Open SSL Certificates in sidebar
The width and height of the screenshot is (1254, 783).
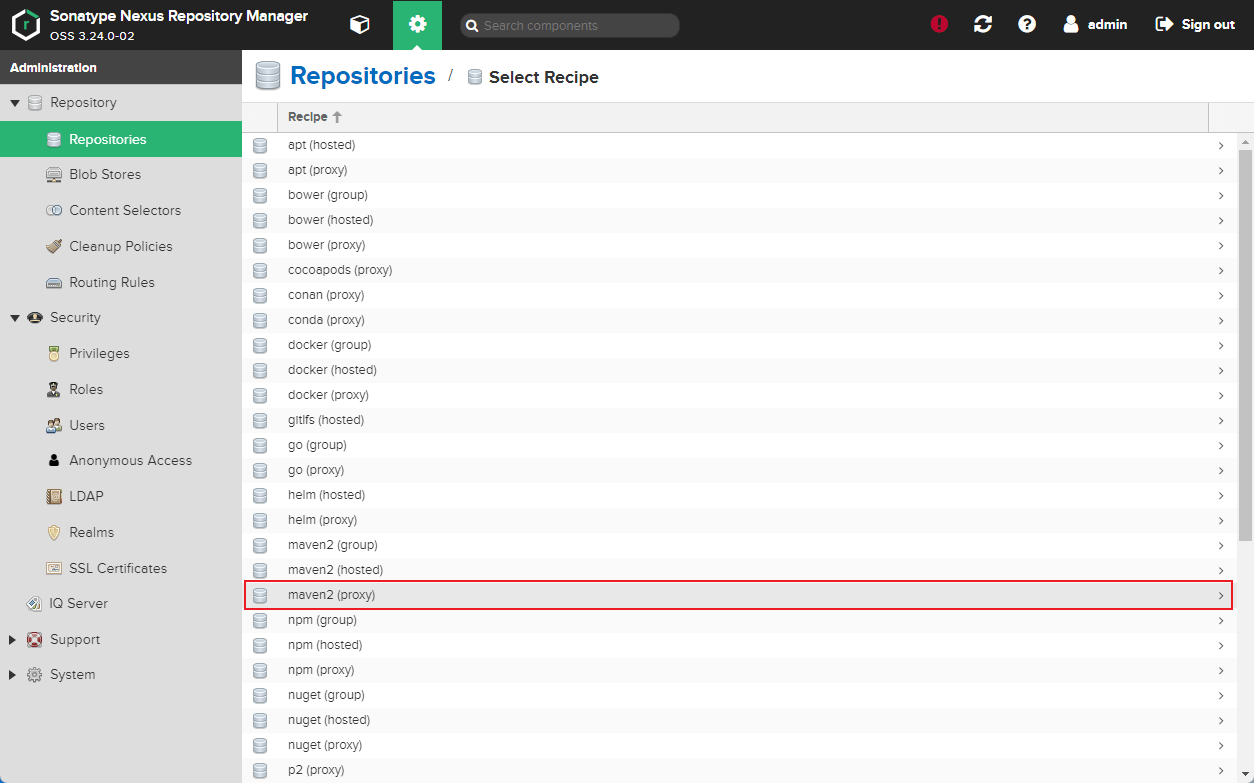pyautogui.click(x=121, y=568)
